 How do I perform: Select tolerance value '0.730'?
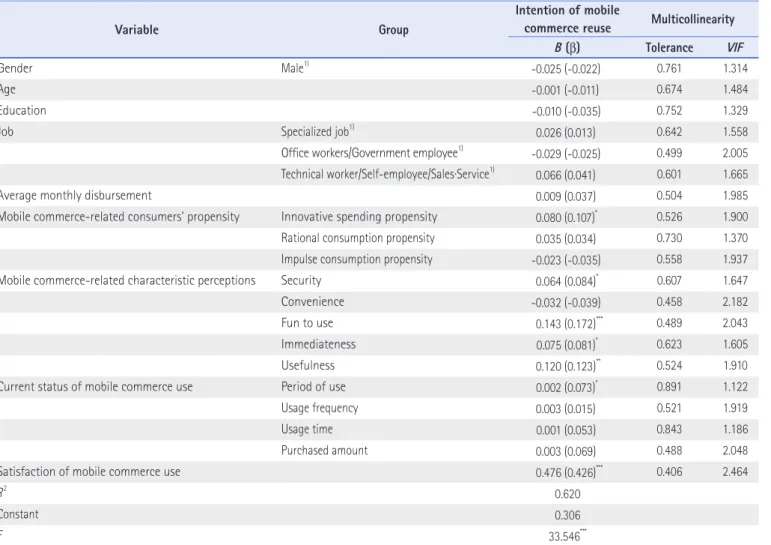(669, 238)
